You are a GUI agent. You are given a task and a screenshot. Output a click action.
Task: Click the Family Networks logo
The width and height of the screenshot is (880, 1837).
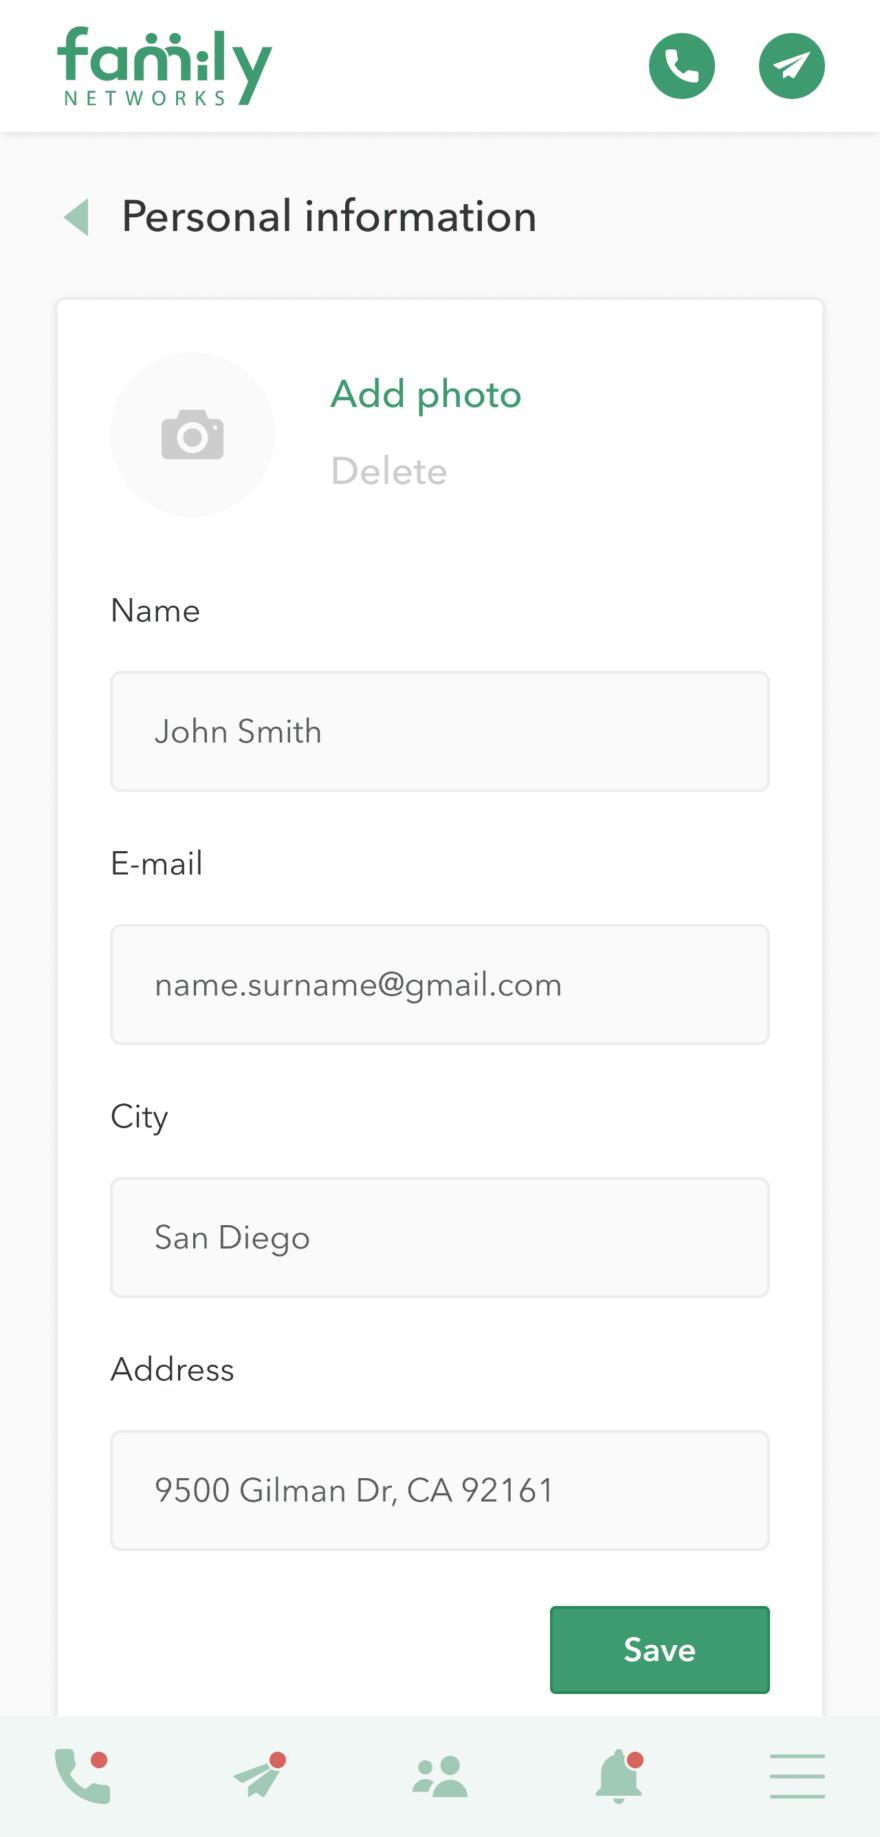click(164, 66)
